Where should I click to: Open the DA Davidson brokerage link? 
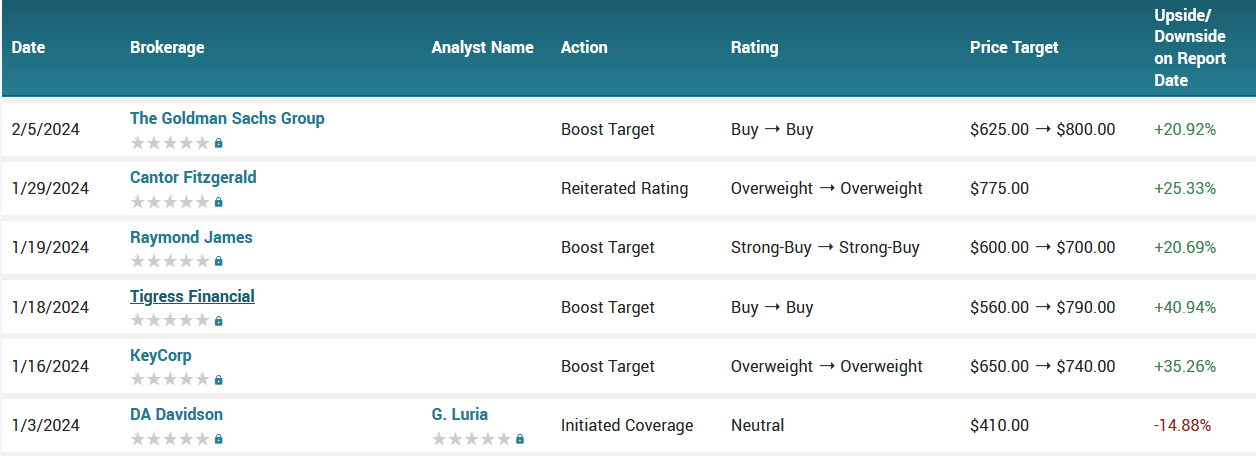[x=176, y=414]
